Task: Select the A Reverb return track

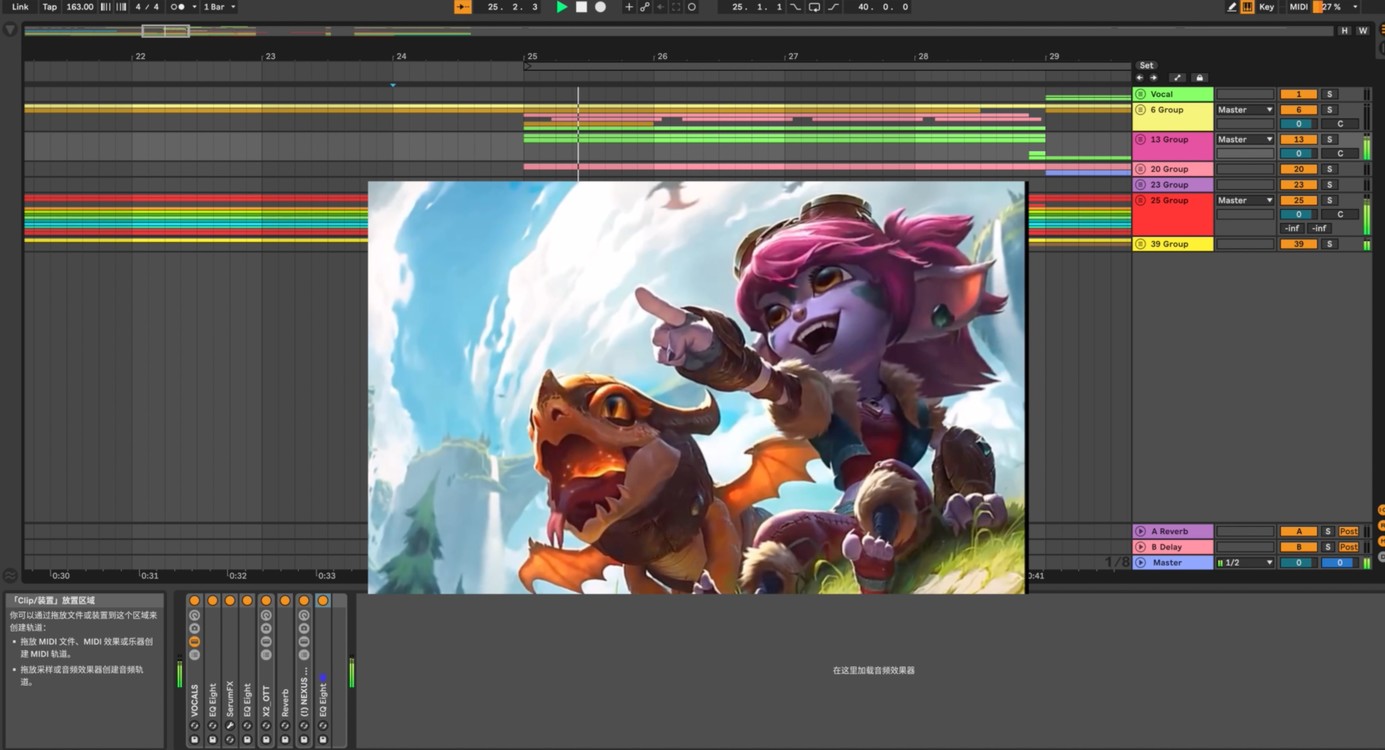Action: coord(1173,532)
